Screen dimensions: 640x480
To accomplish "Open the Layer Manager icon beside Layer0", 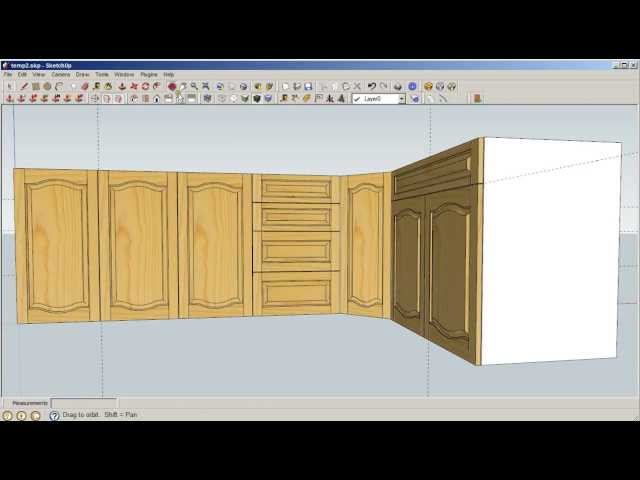I will pos(415,98).
